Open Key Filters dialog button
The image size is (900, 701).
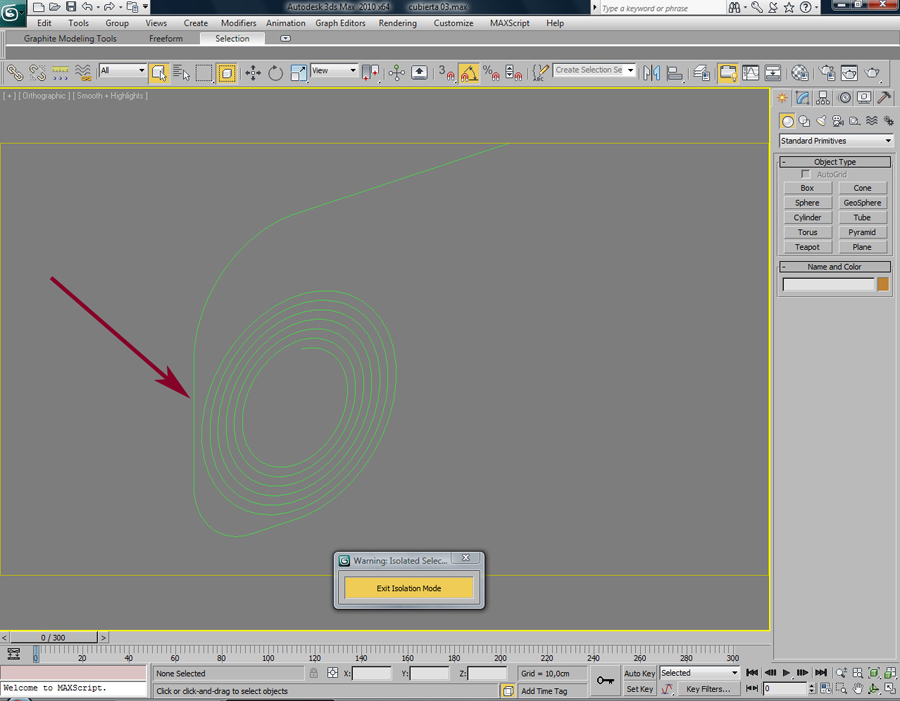708,689
